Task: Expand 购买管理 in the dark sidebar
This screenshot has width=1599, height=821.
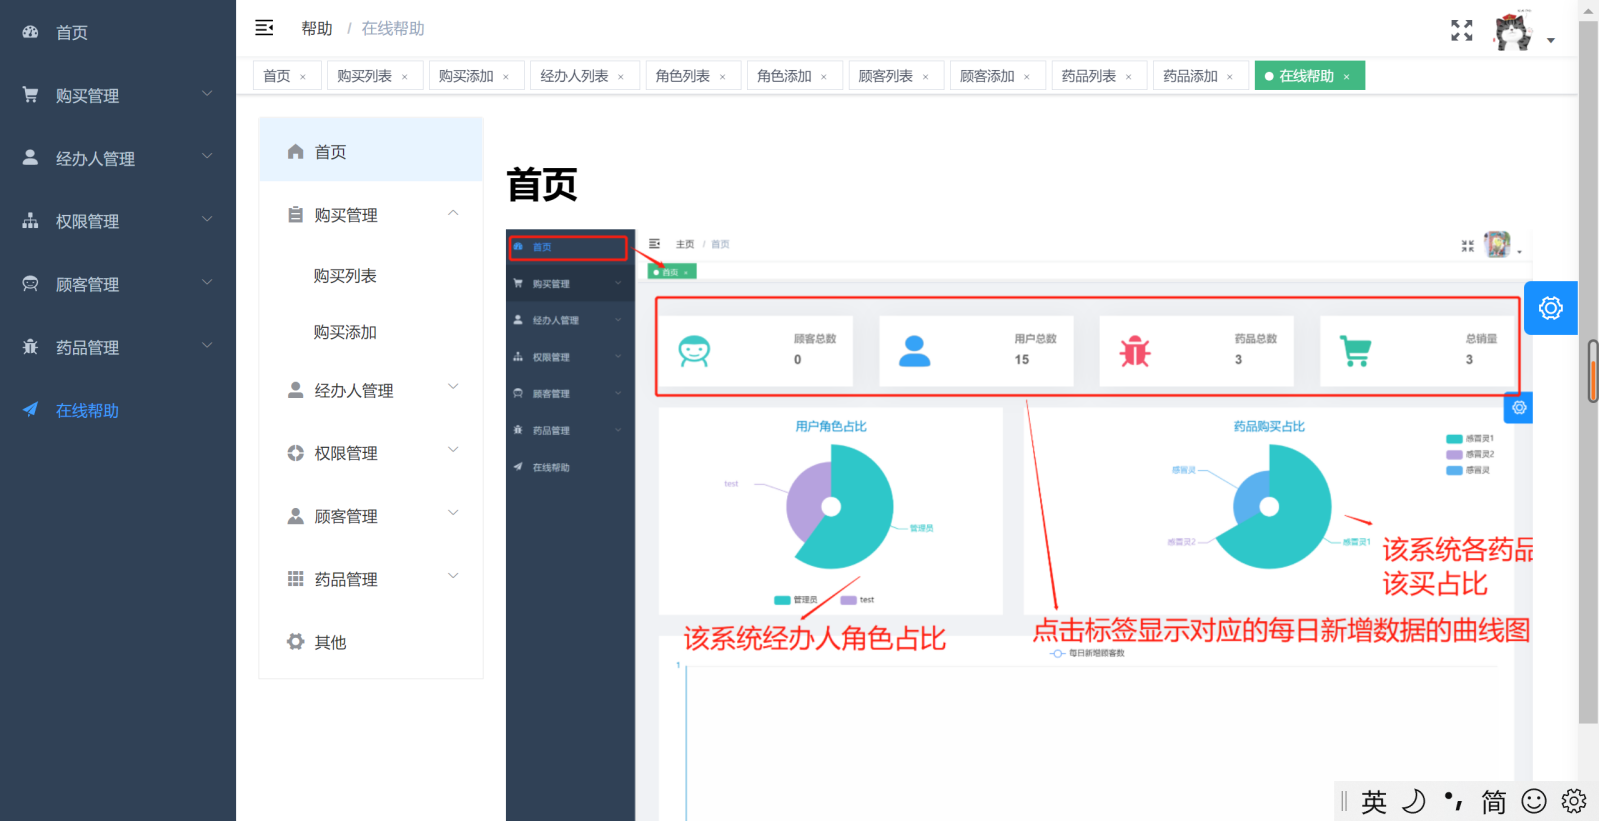Action: (207, 94)
